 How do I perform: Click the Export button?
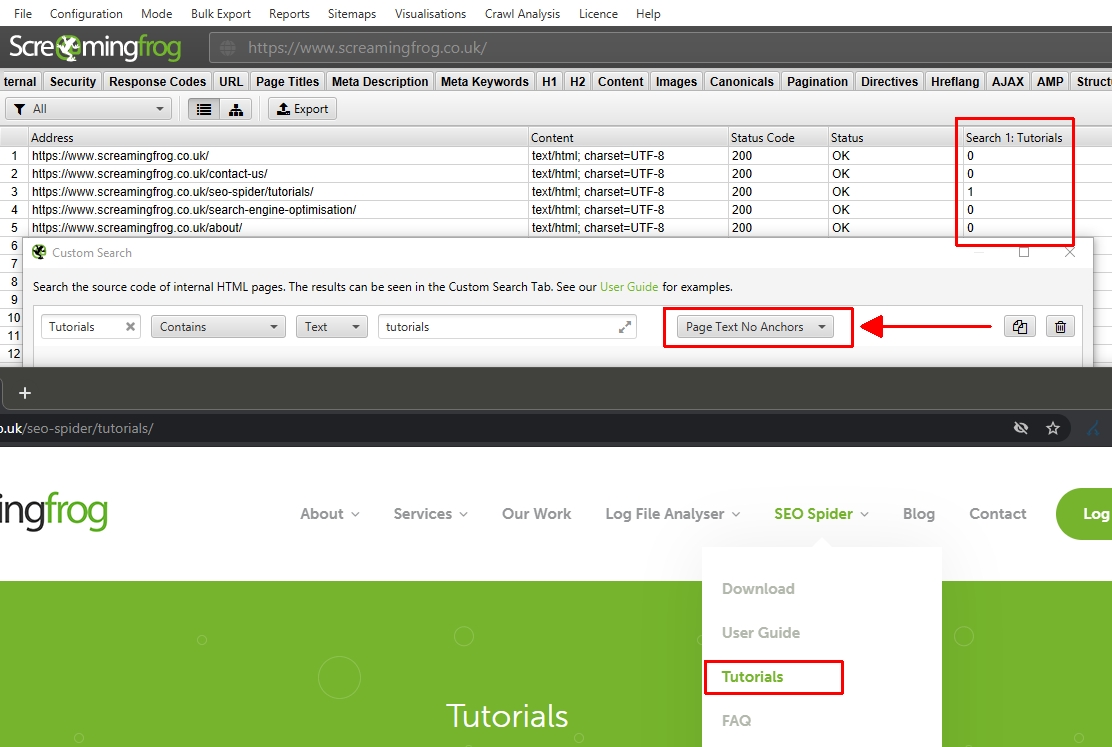pos(302,109)
